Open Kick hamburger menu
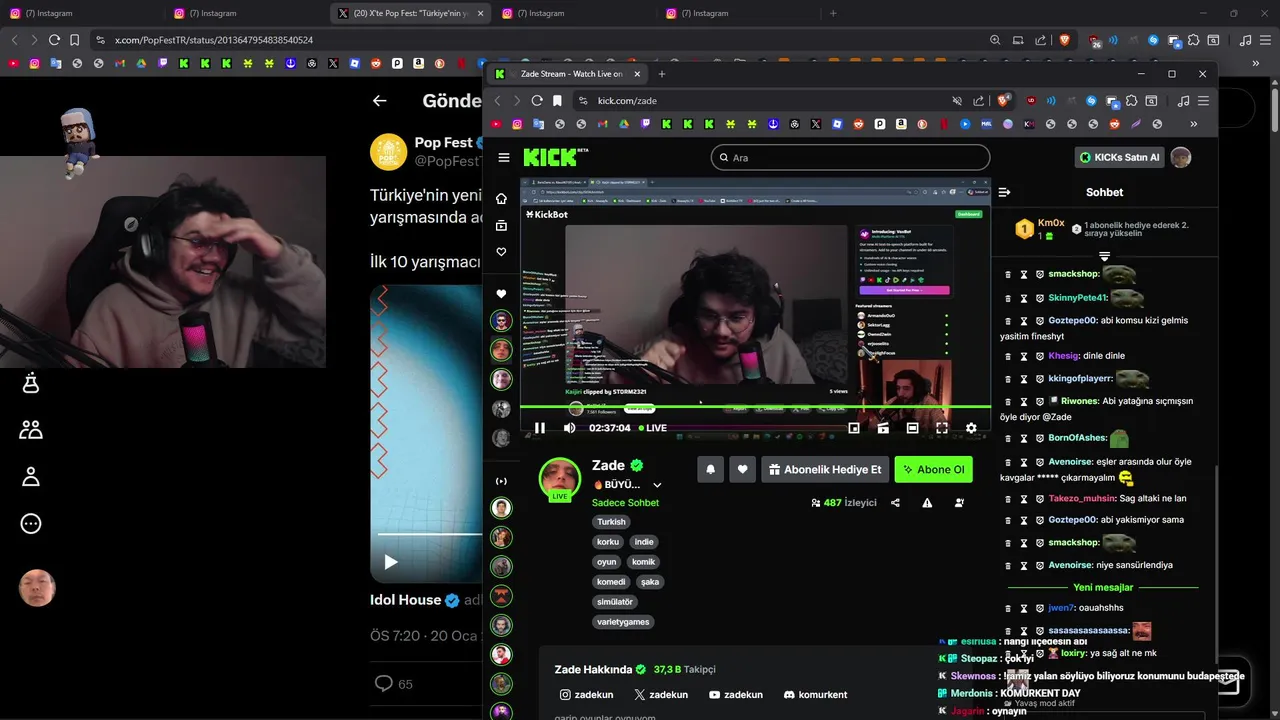Screen dimensions: 1280x720 pos(504,157)
